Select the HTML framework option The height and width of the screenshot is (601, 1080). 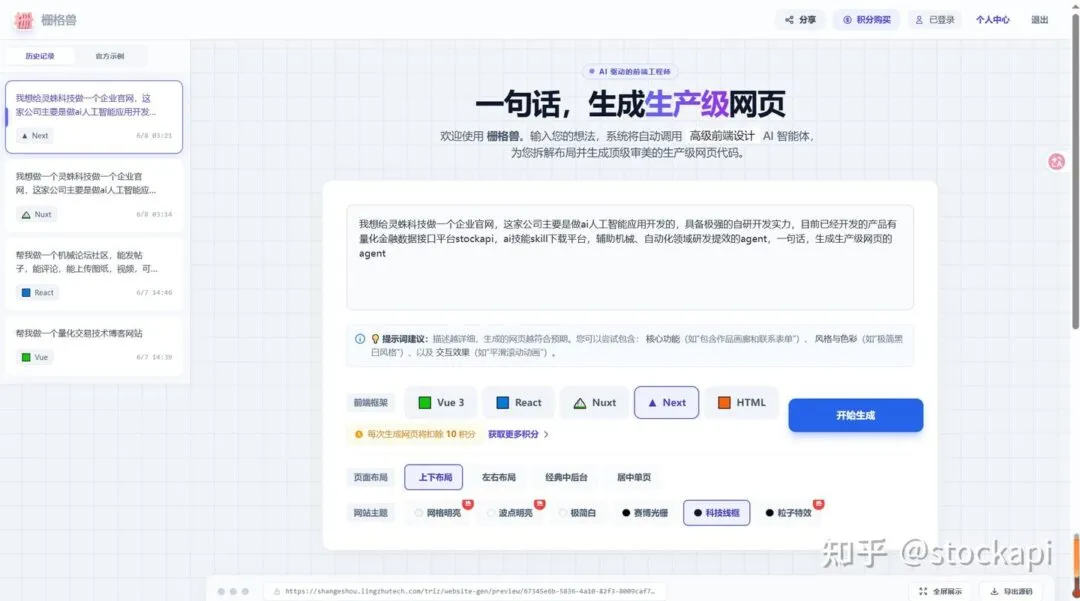click(741, 403)
